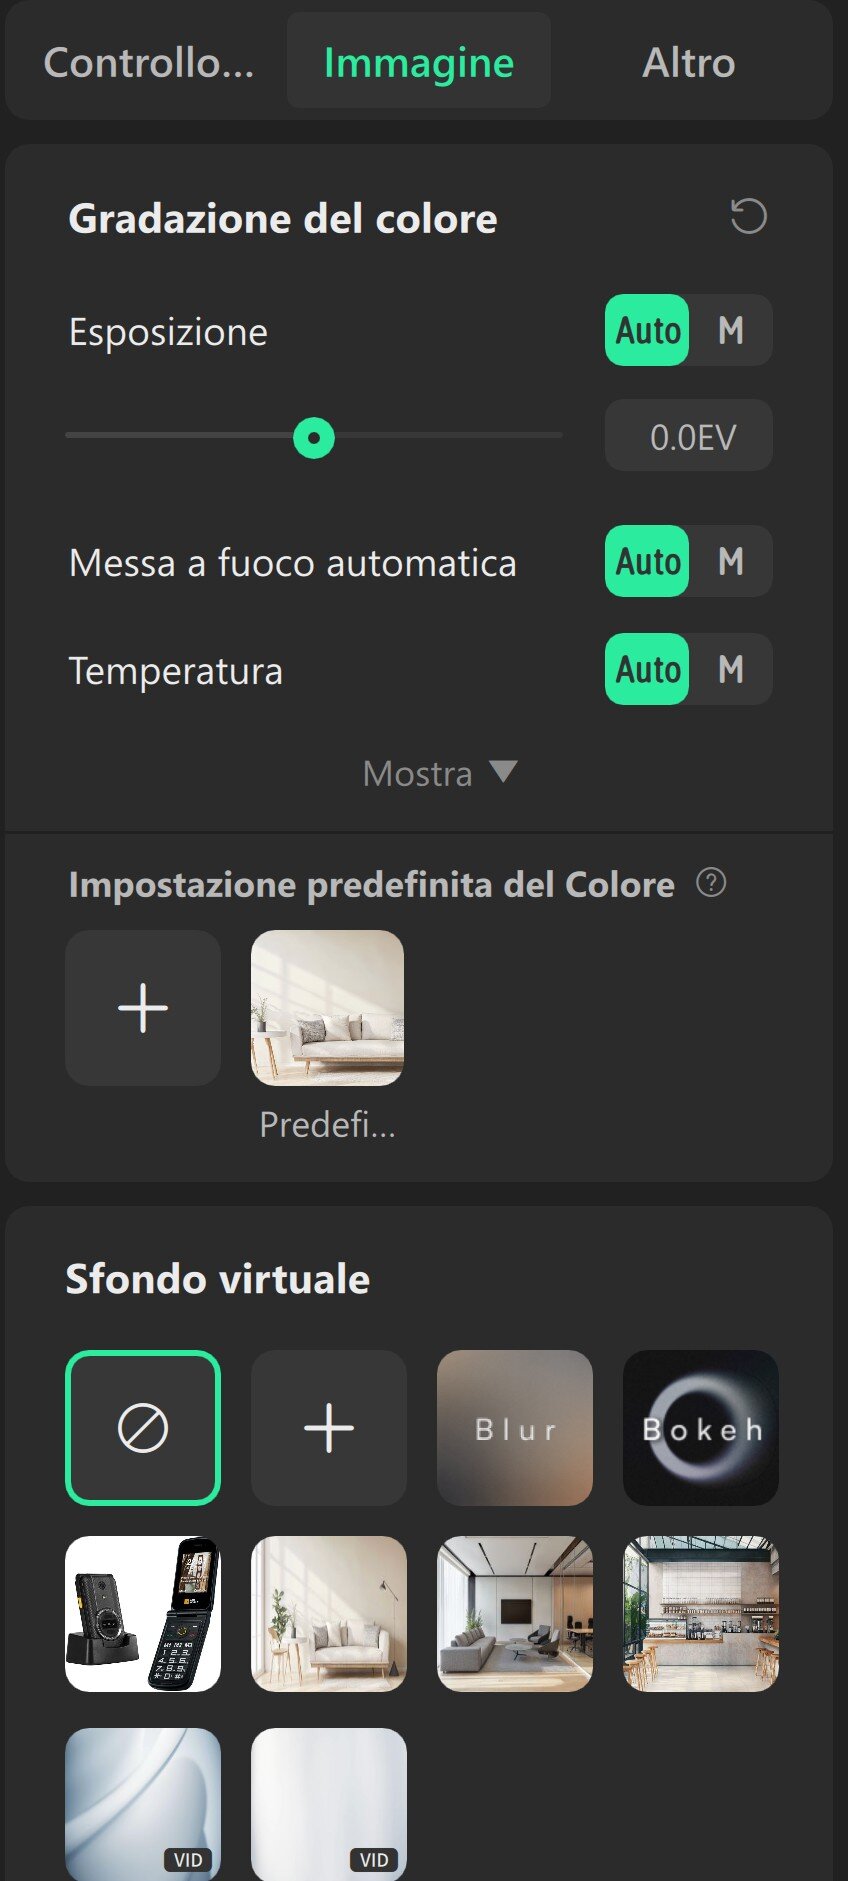Click the Mostra dropdown arrow
The image size is (848, 1881).
coord(503,771)
